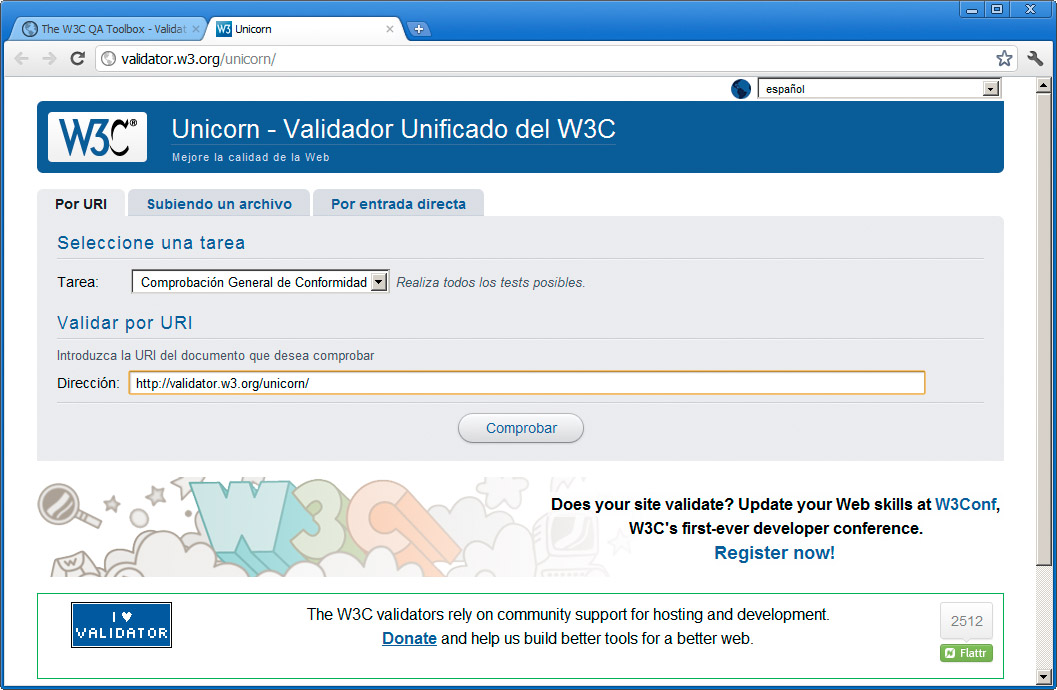The width and height of the screenshot is (1057, 690).
Task: Click the globe icon beside language selector
Action: tap(741, 89)
